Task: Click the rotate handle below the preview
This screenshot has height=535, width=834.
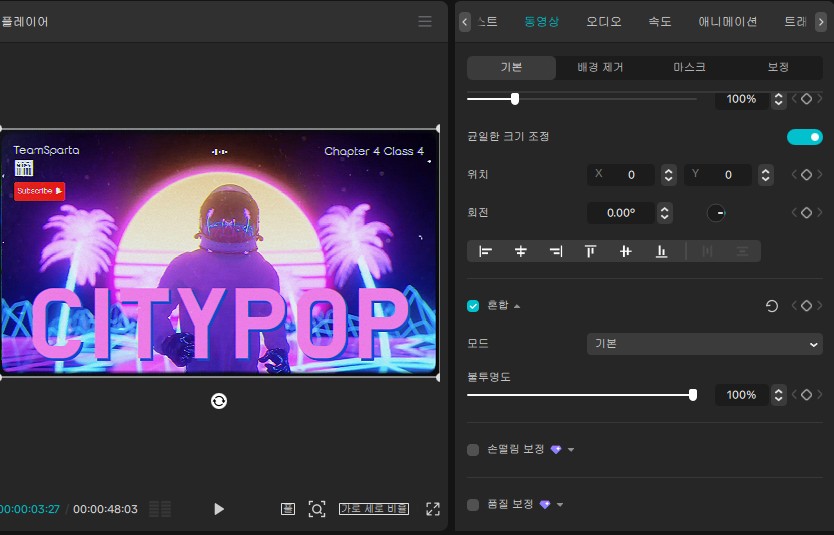Action: pos(219,401)
